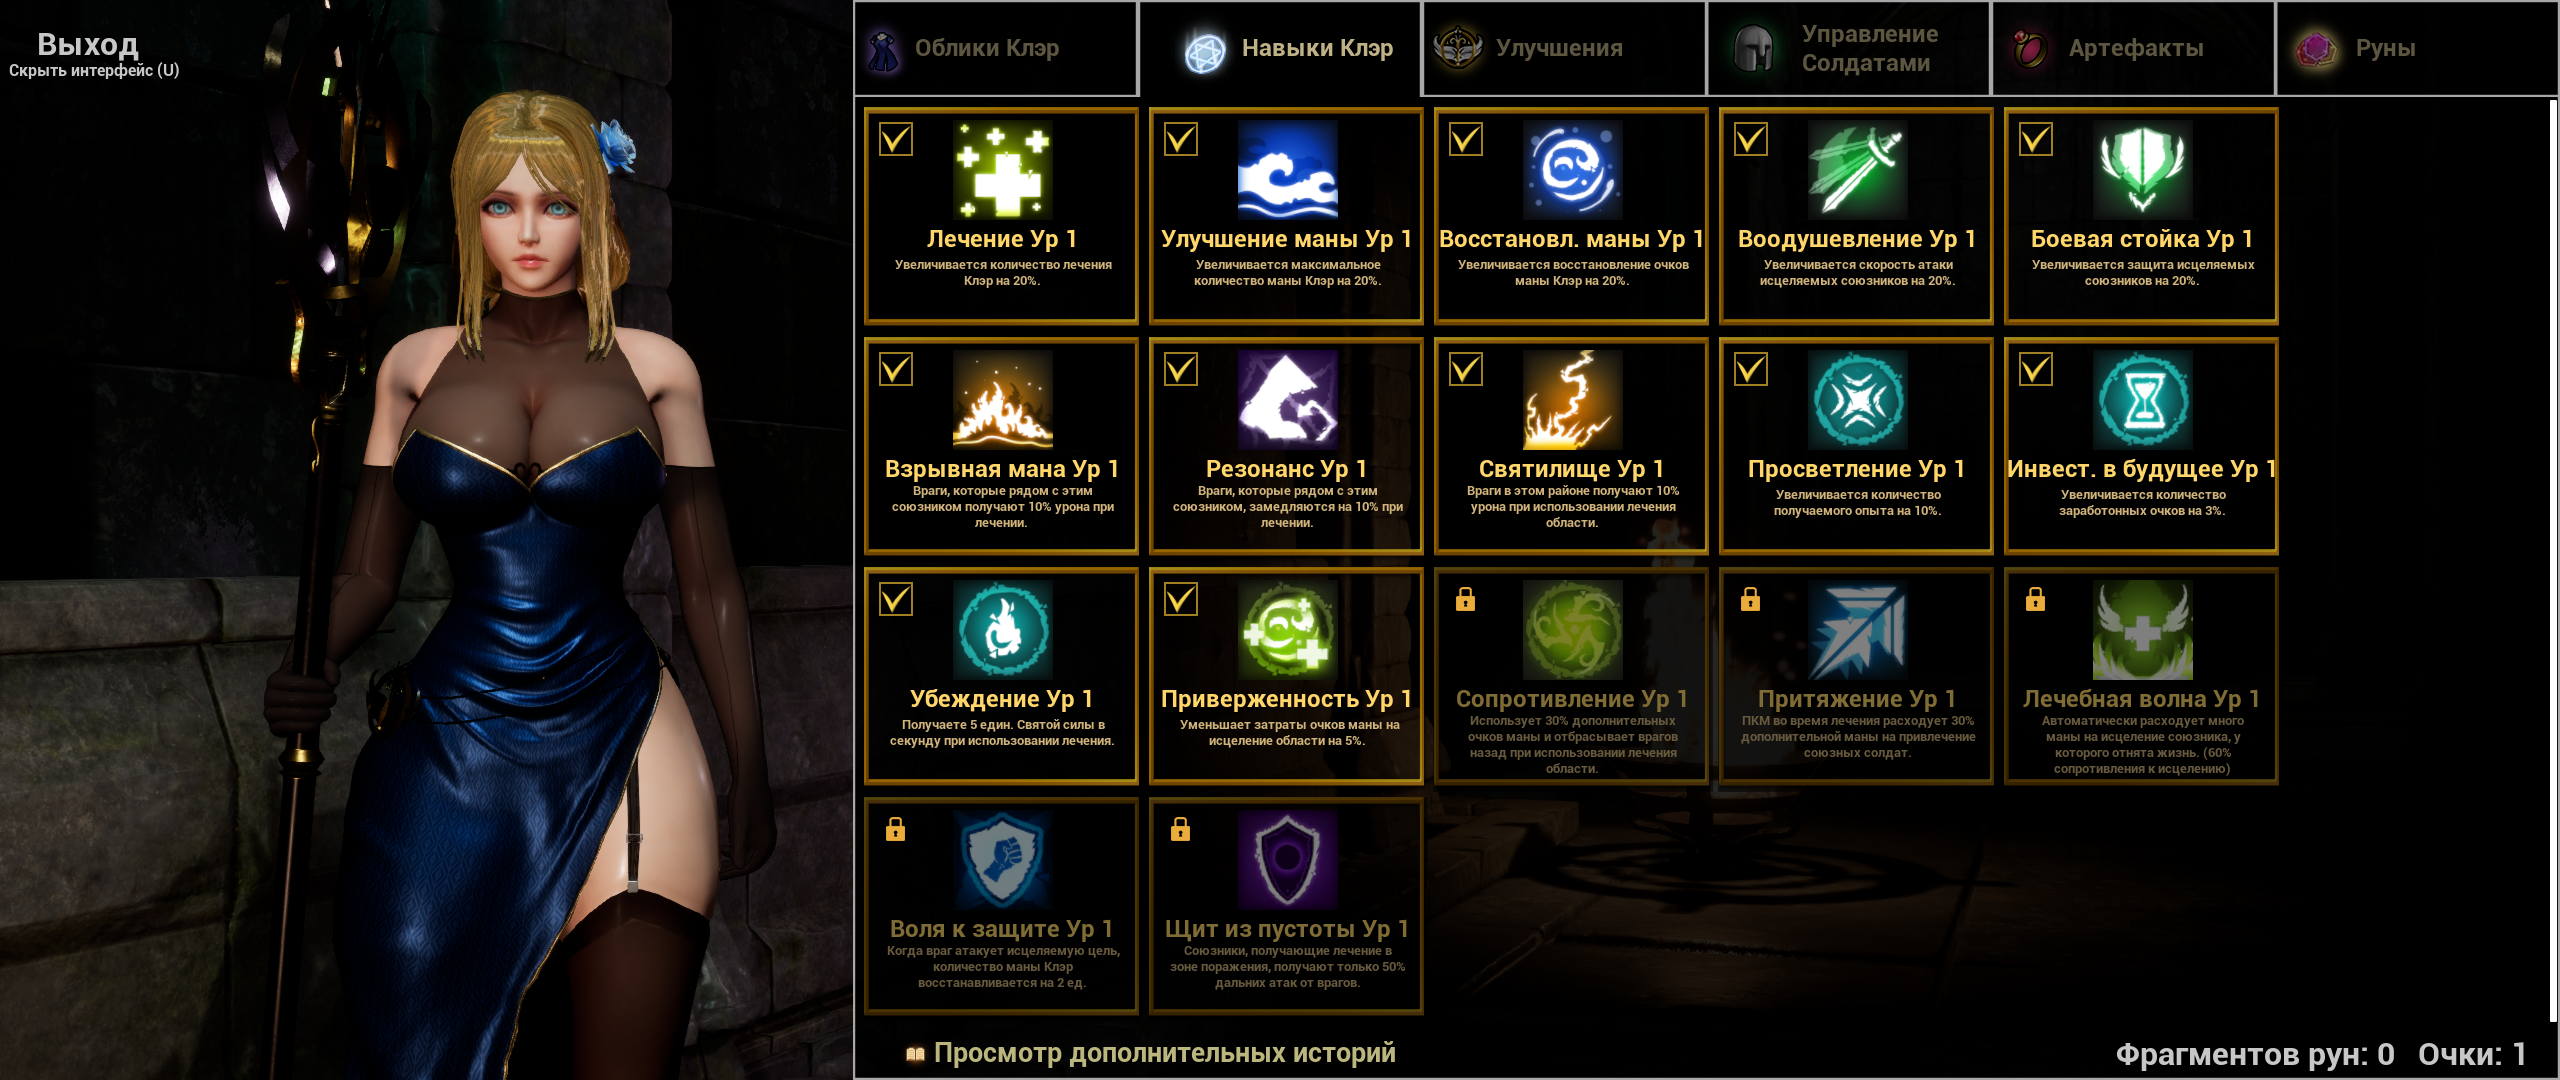Image resolution: width=2560 pixels, height=1080 pixels.
Task: Select the Взрывная мана fire icon
Action: click(1002, 400)
